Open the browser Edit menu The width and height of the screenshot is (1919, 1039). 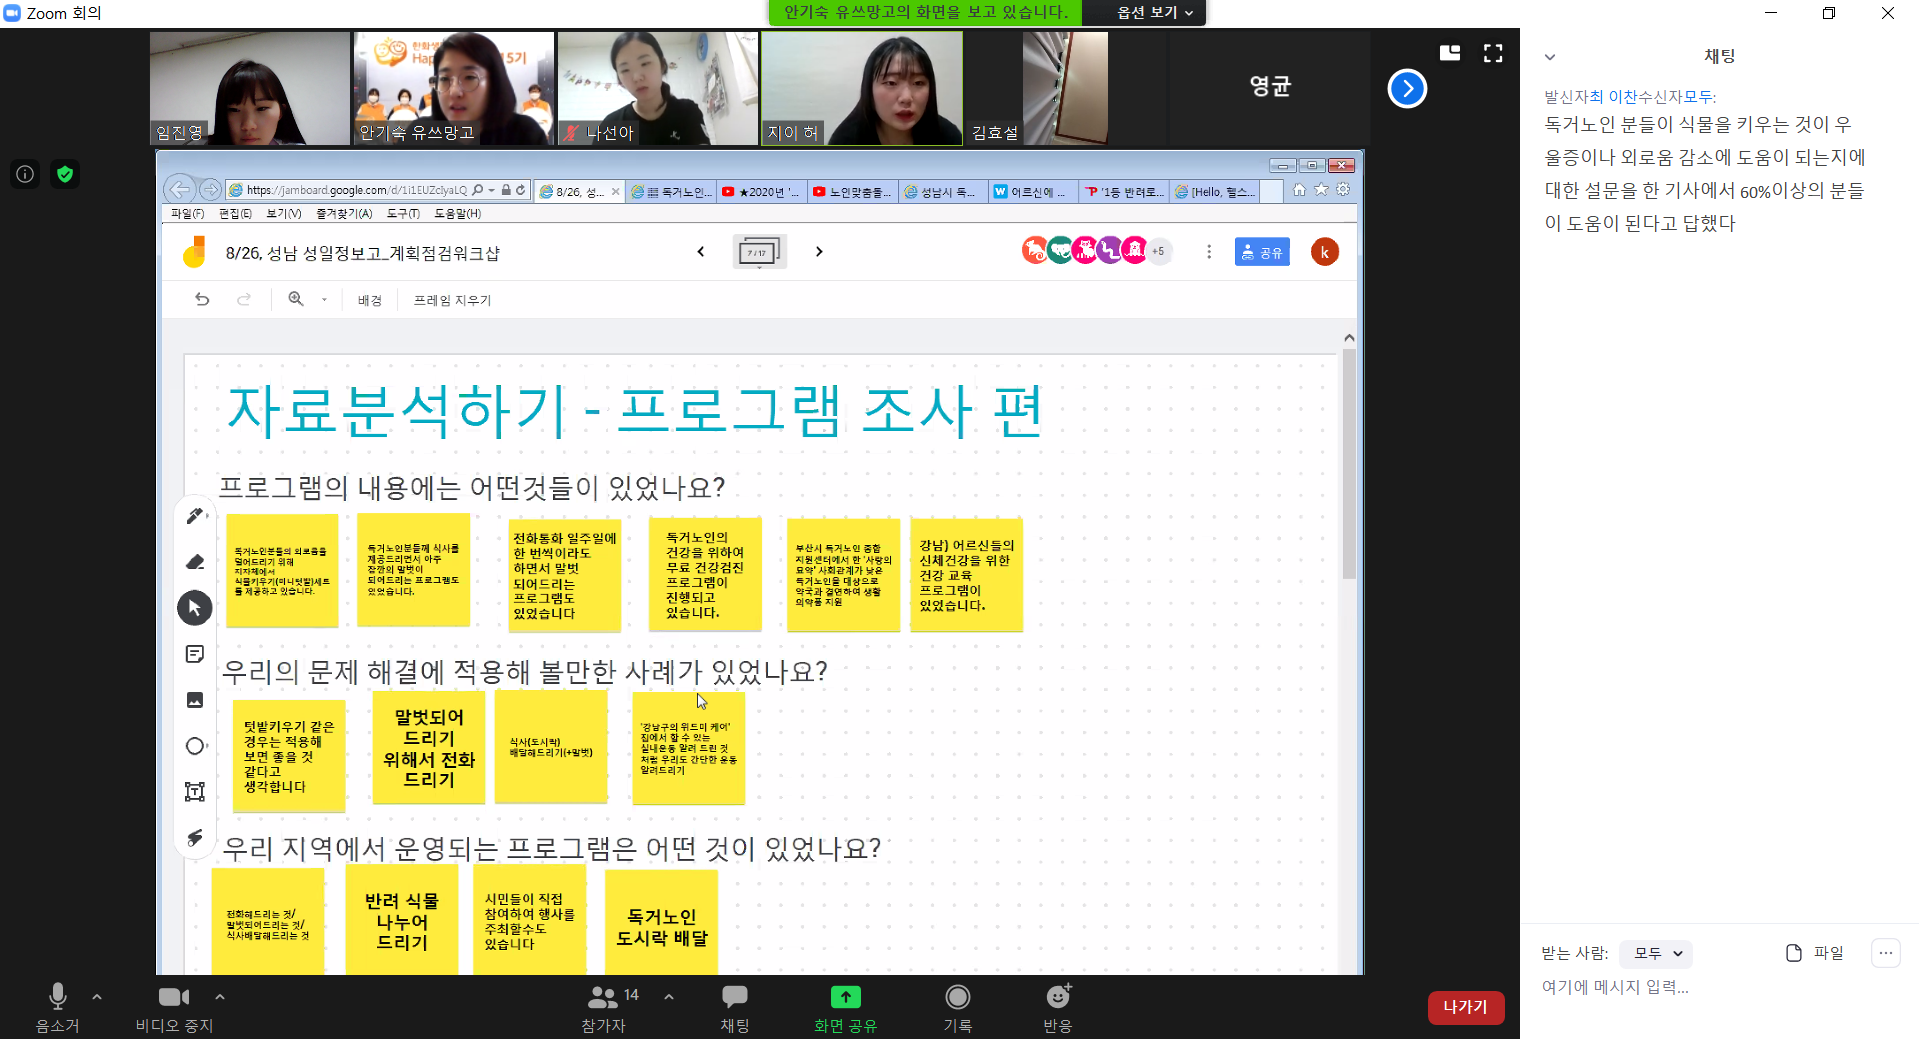point(235,213)
